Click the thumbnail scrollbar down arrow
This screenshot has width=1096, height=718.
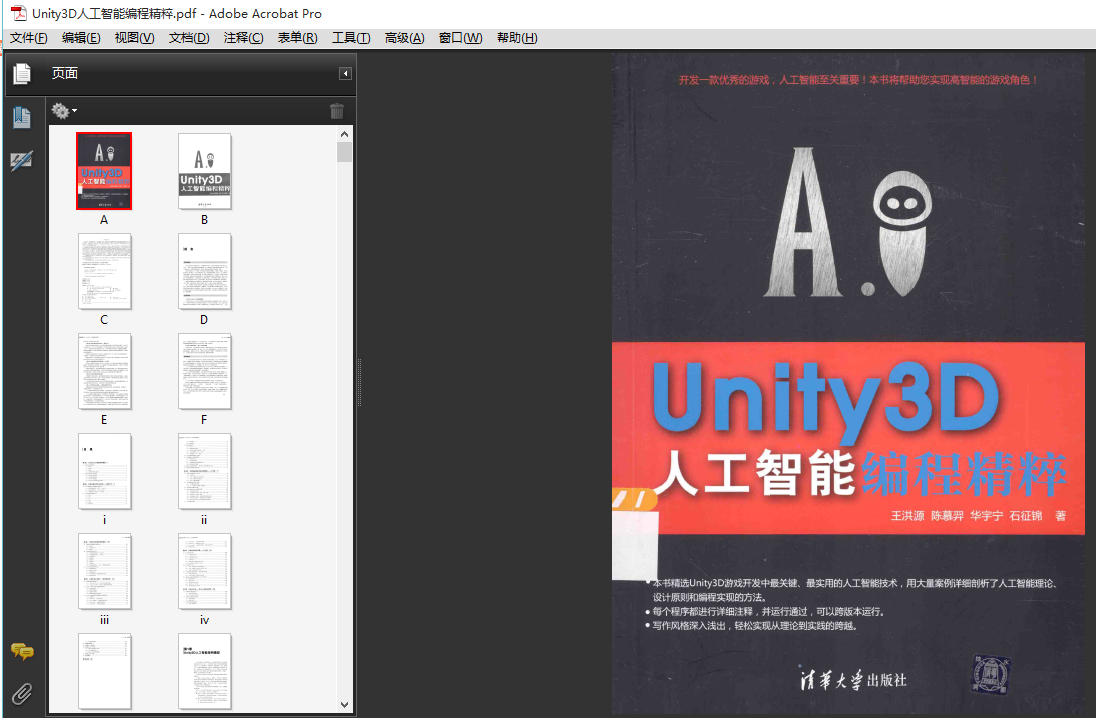(x=344, y=705)
